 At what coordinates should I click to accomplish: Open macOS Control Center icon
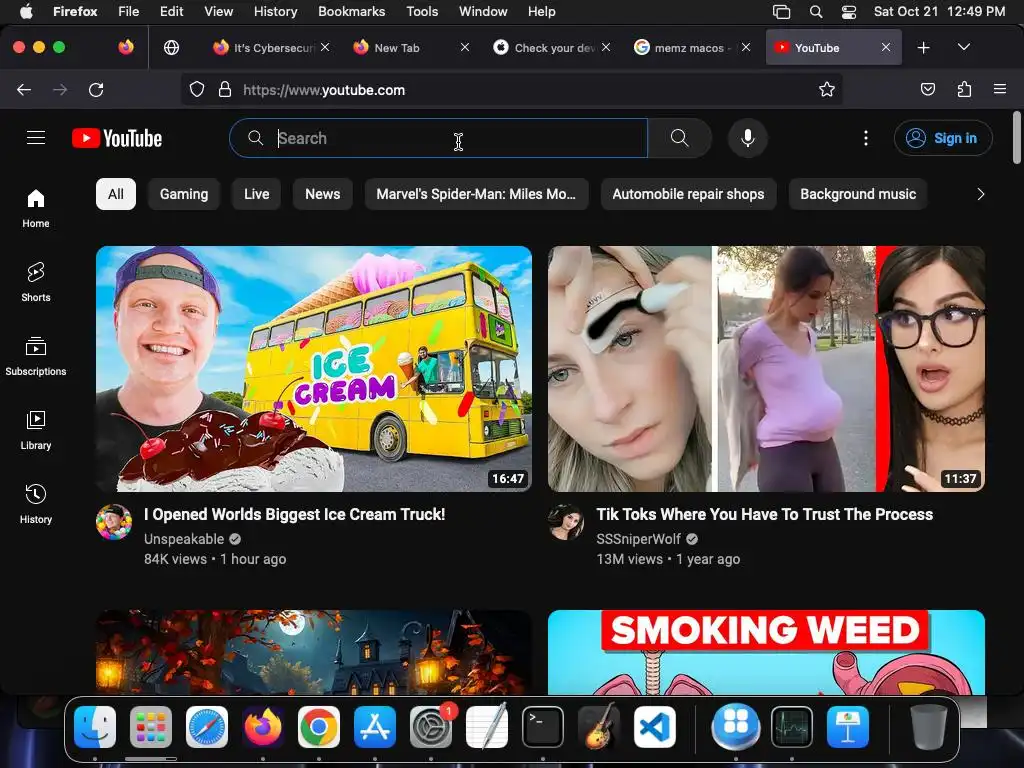(x=849, y=12)
